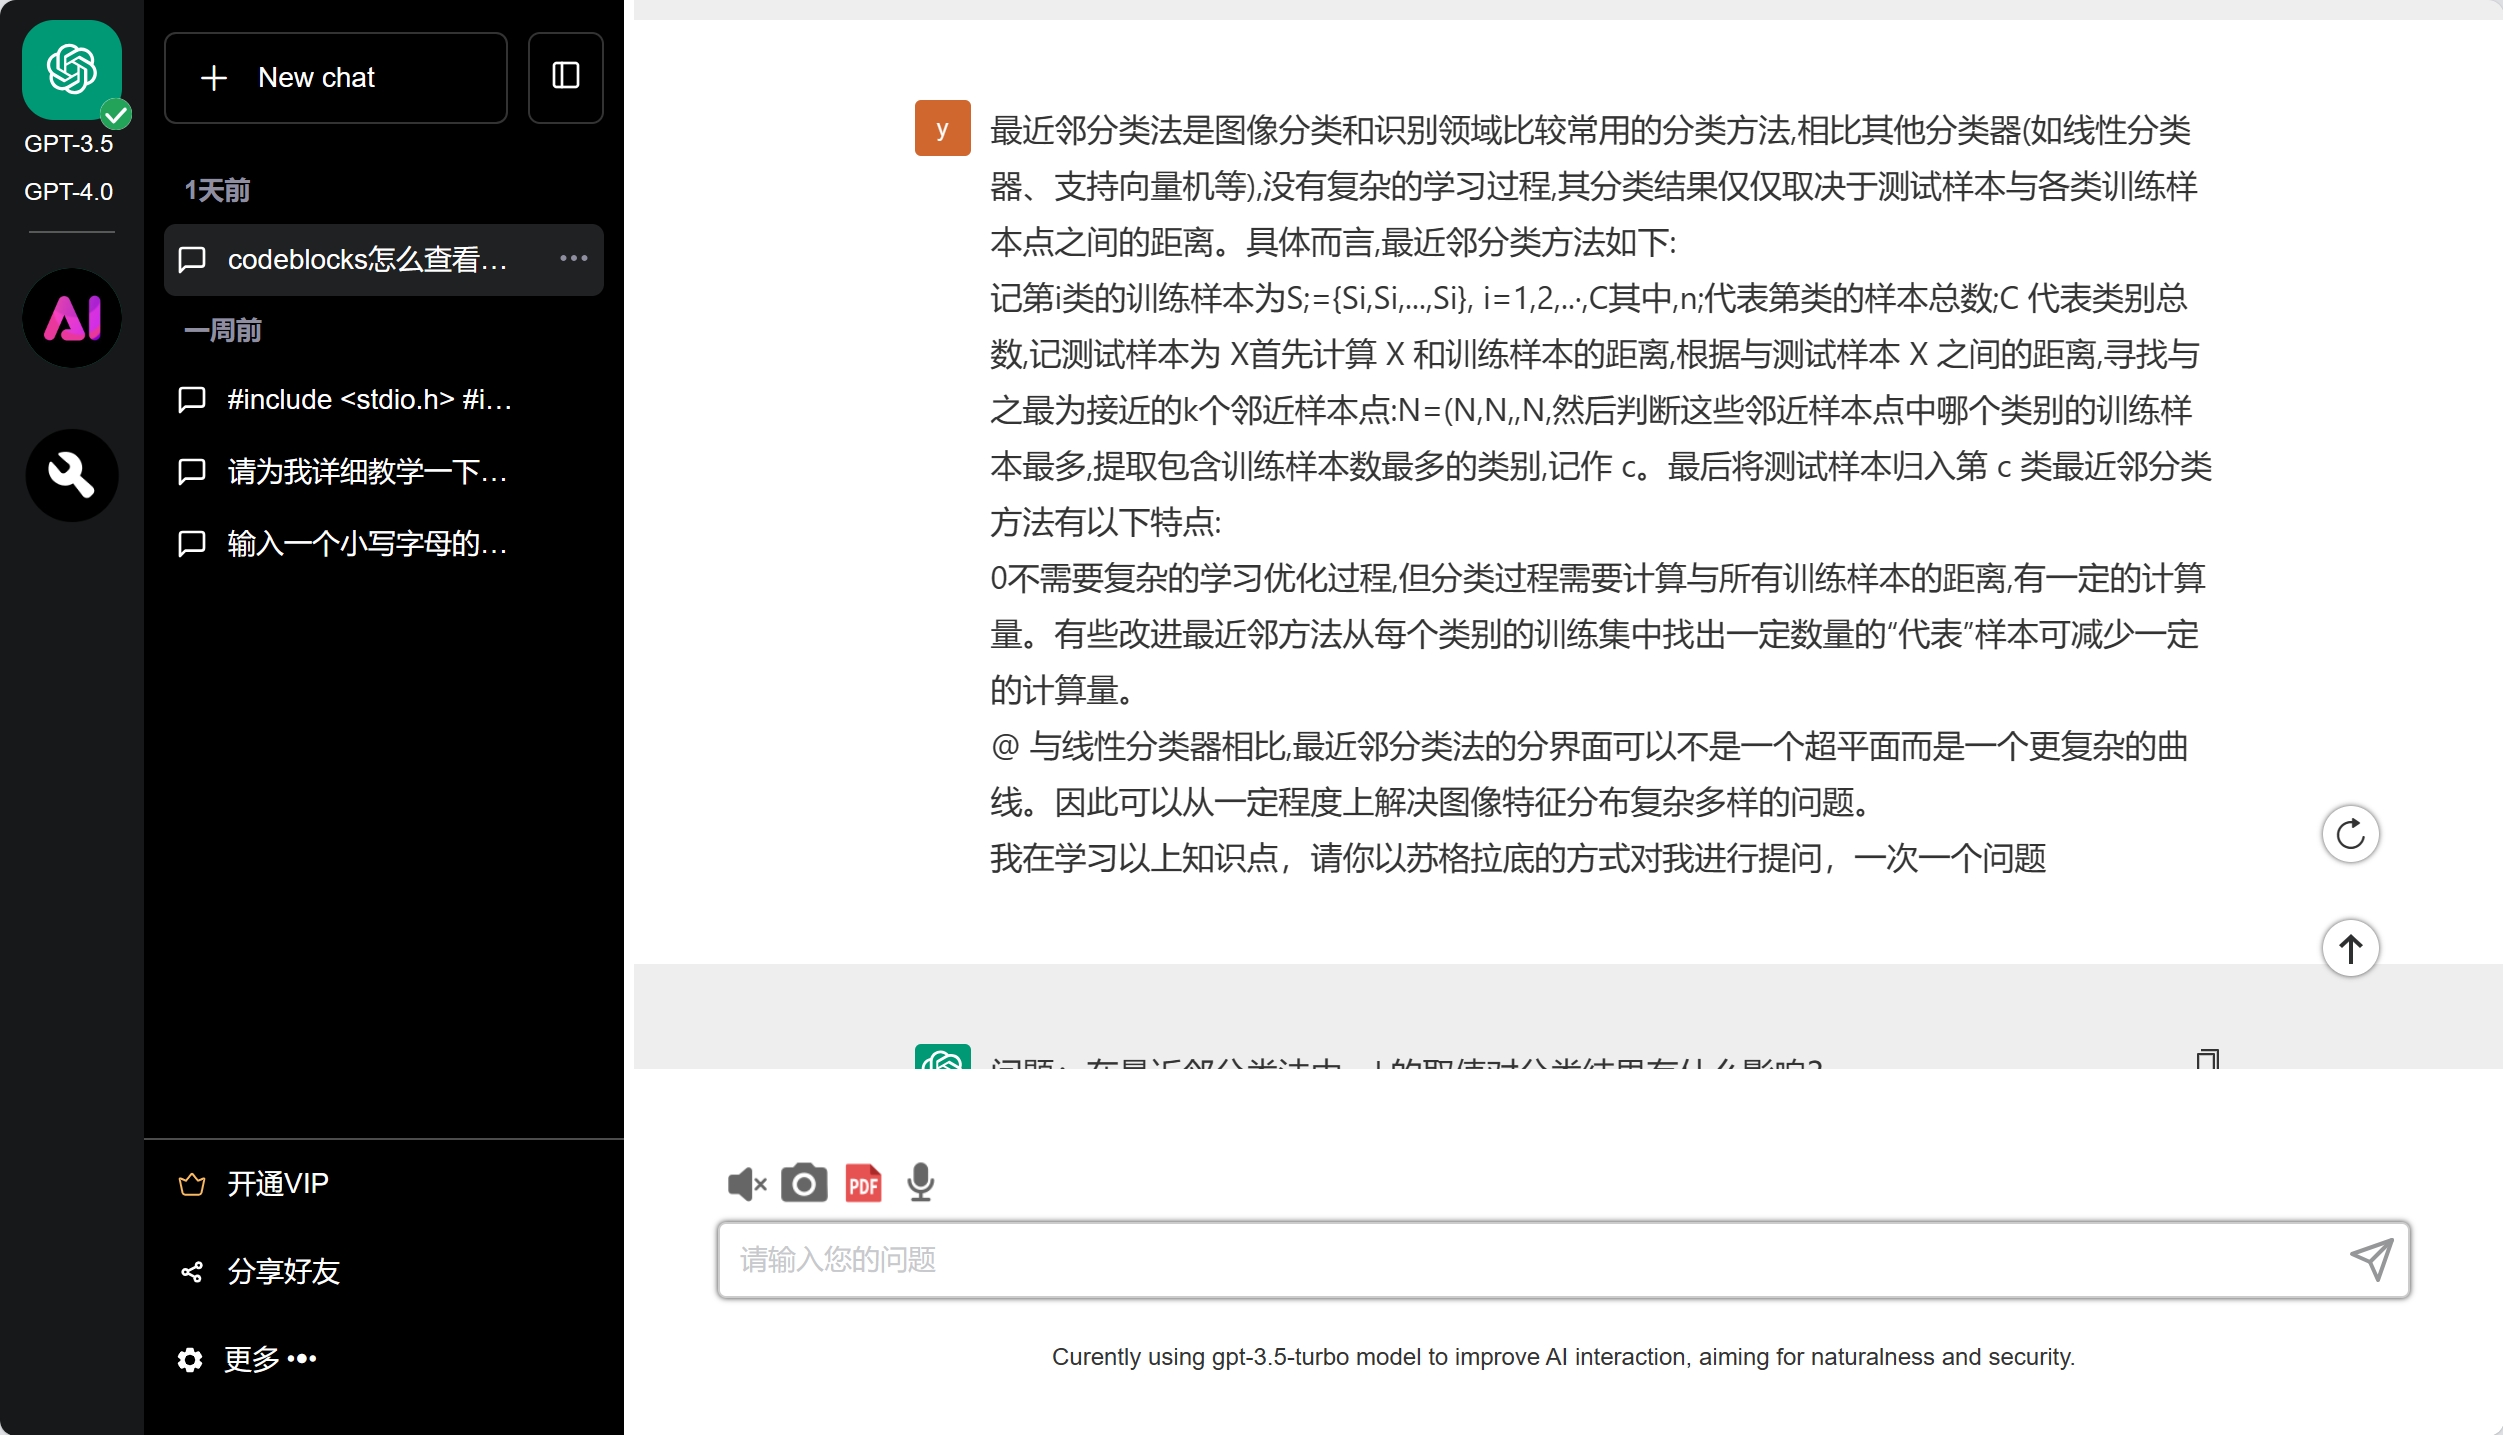
Task: Open the colorful AI tools icon
Action: [x=72, y=318]
